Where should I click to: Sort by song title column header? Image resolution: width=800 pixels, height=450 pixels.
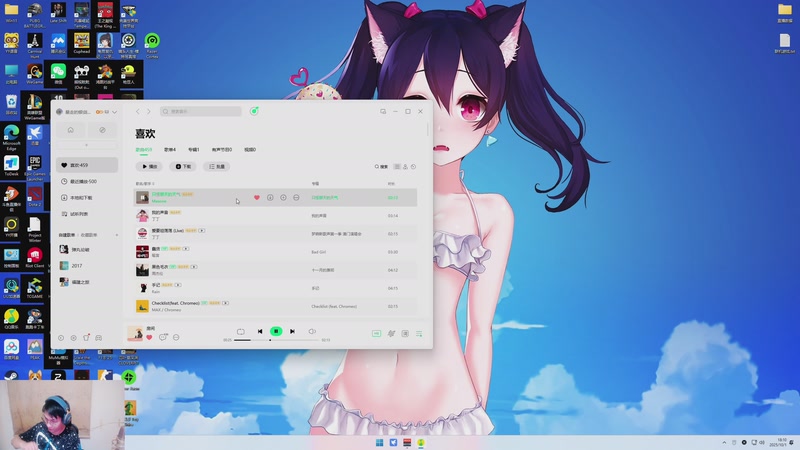[x=144, y=184]
